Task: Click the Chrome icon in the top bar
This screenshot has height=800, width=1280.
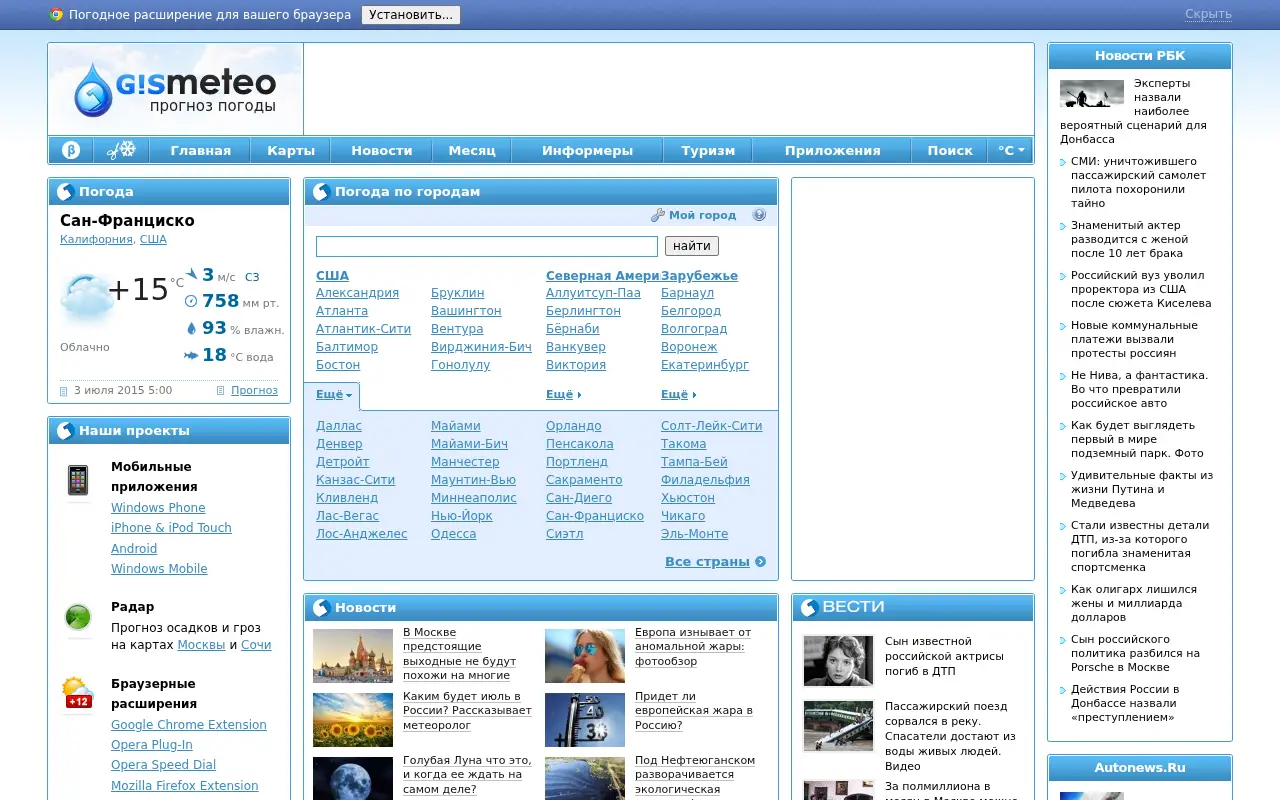Action: click(x=56, y=15)
